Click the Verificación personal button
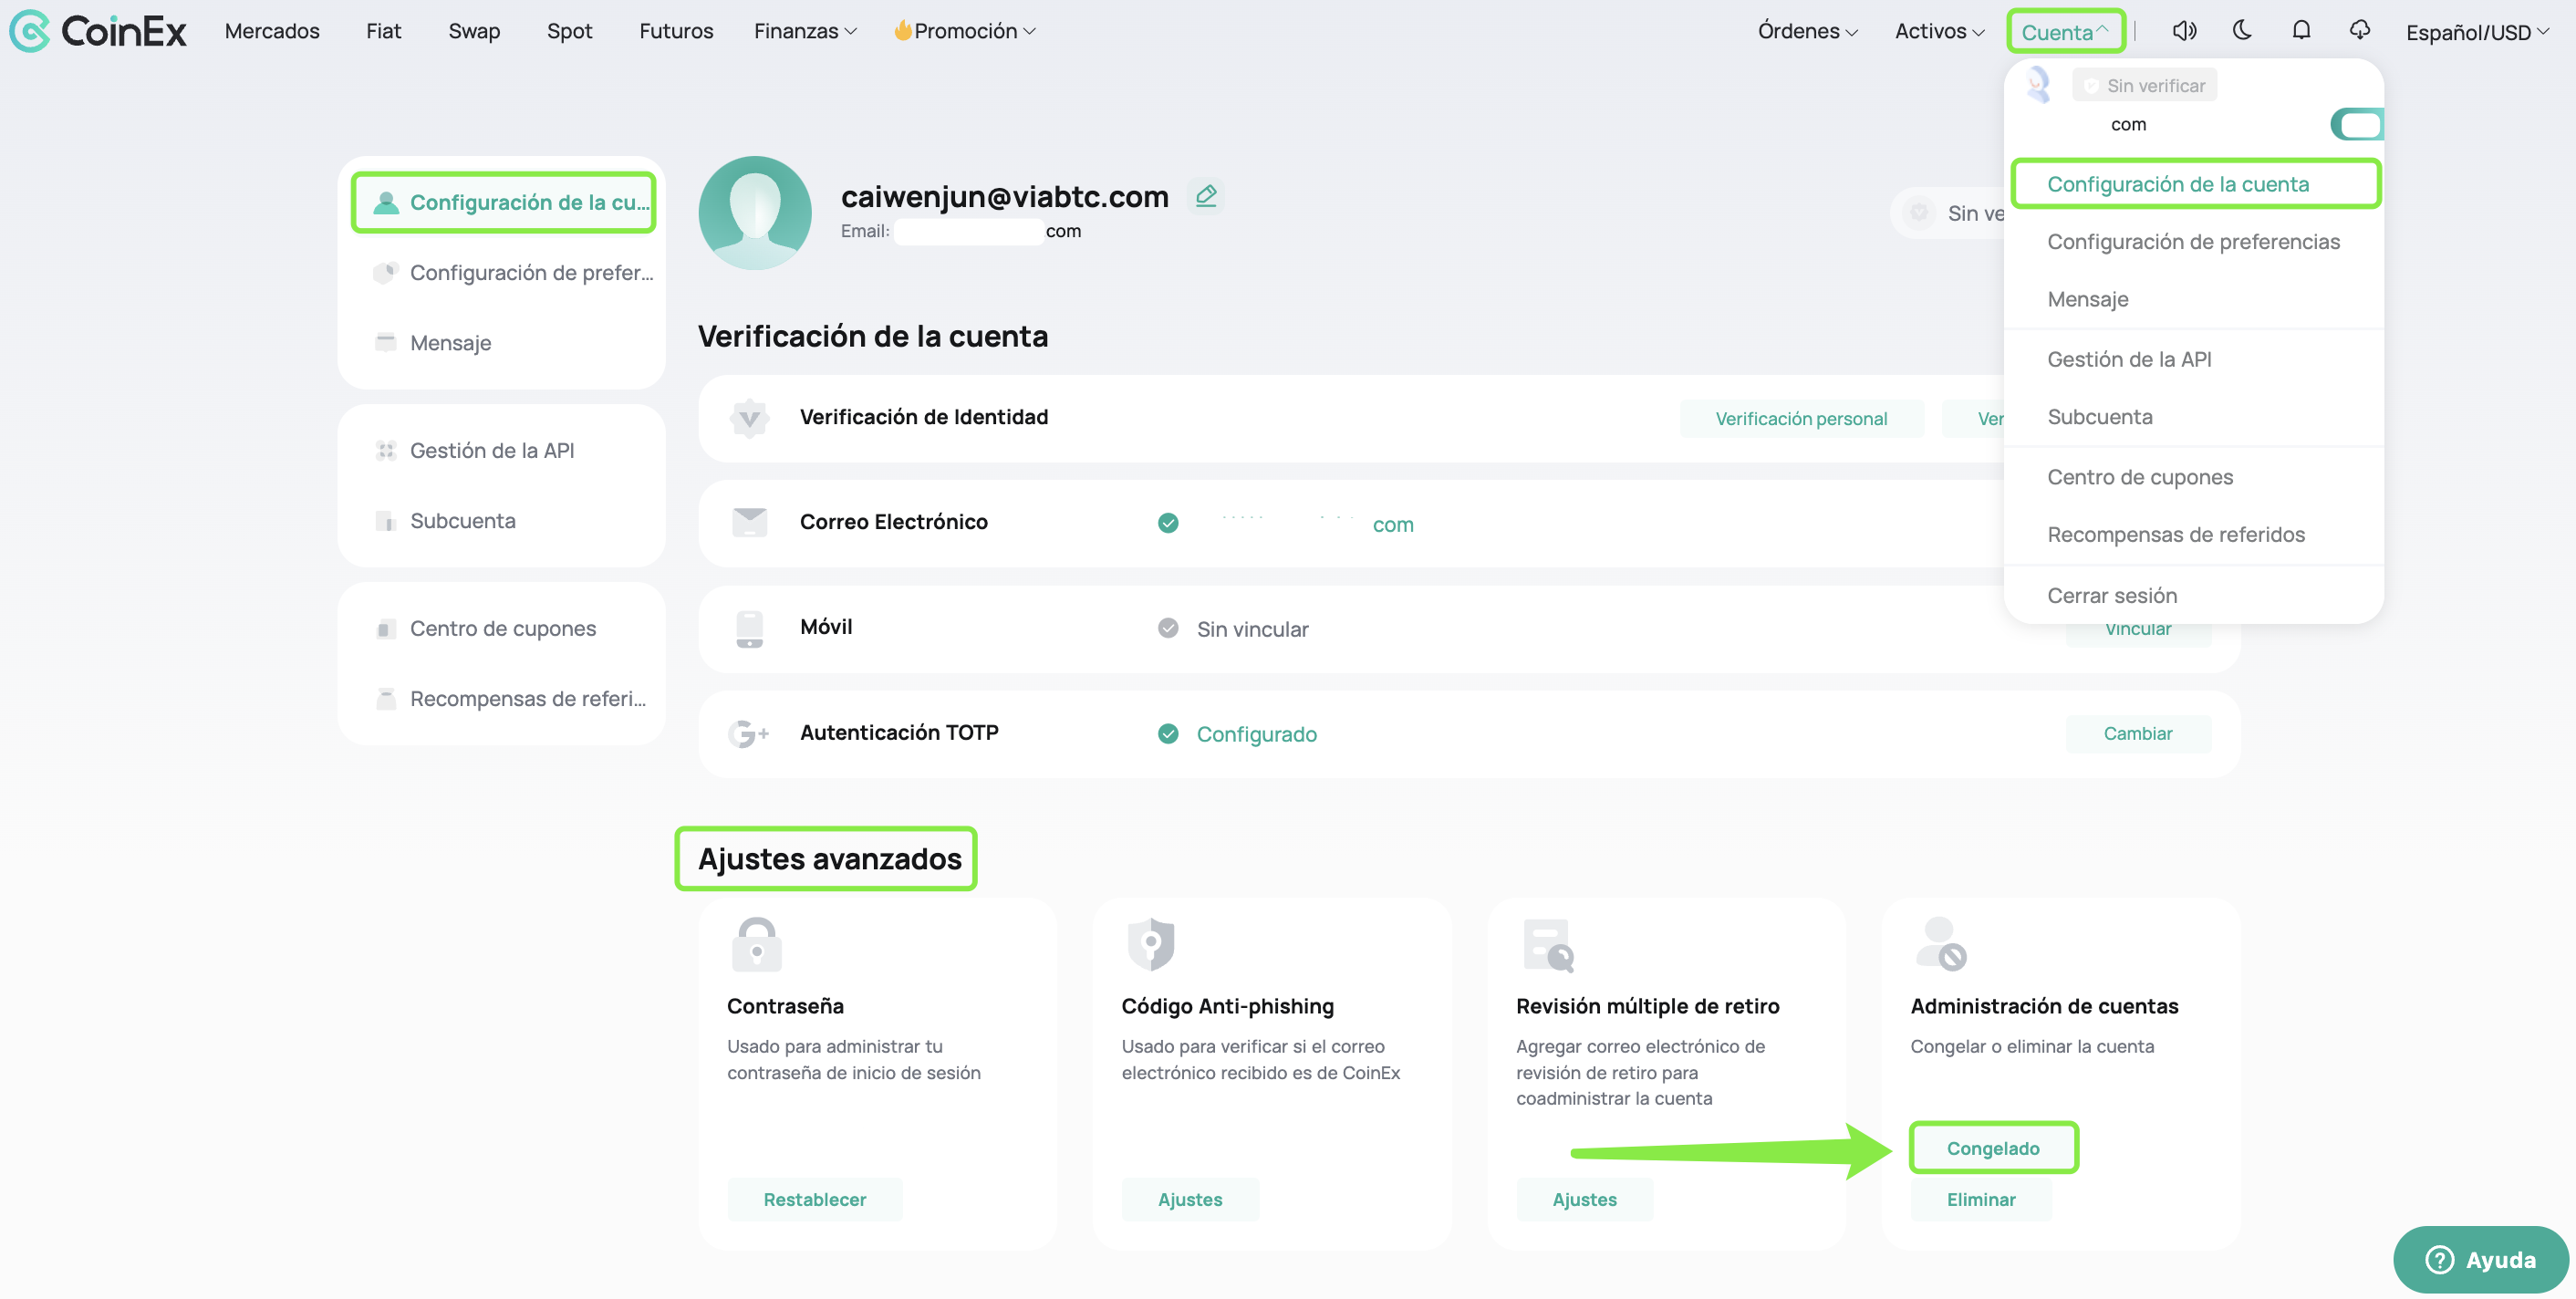The image size is (2576, 1299). (1801, 419)
